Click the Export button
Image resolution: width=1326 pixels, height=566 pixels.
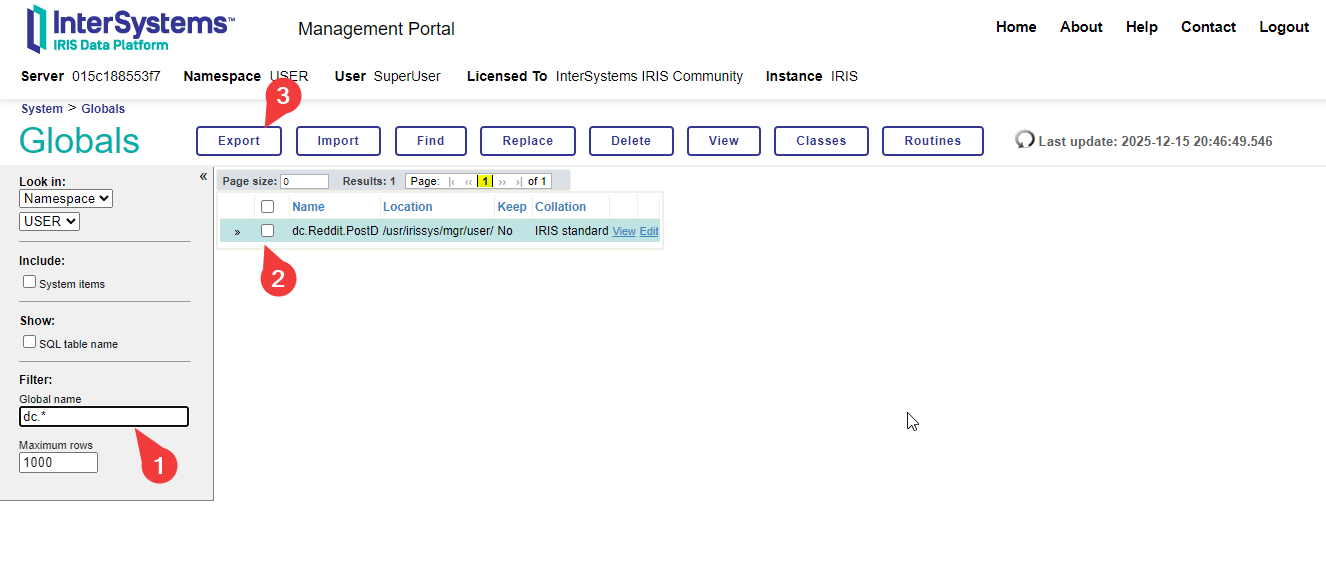[239, 141]
